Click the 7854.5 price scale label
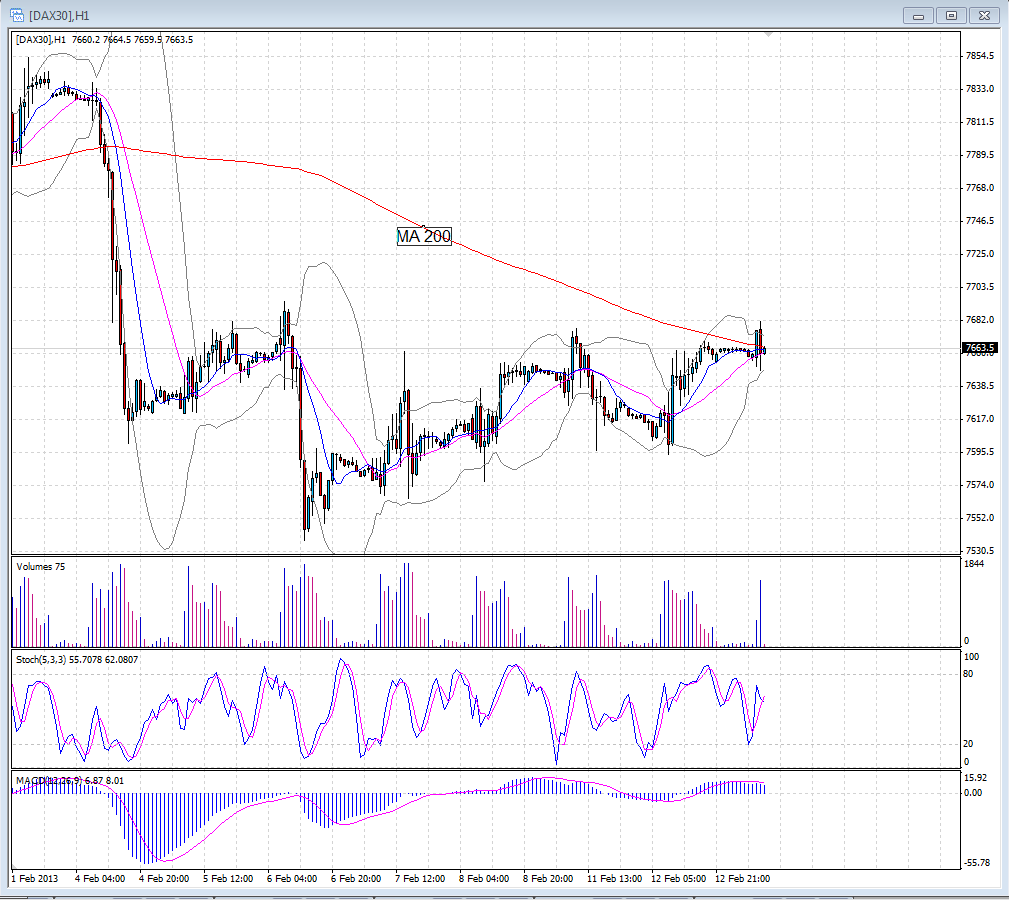This screenshot has width=1009, height=900. 980,56
